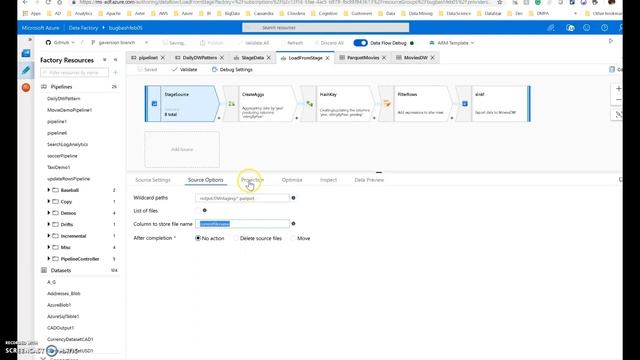
Task: Open the MovieDemoPipeline1 pipeline
Action: tap(69, 110)
